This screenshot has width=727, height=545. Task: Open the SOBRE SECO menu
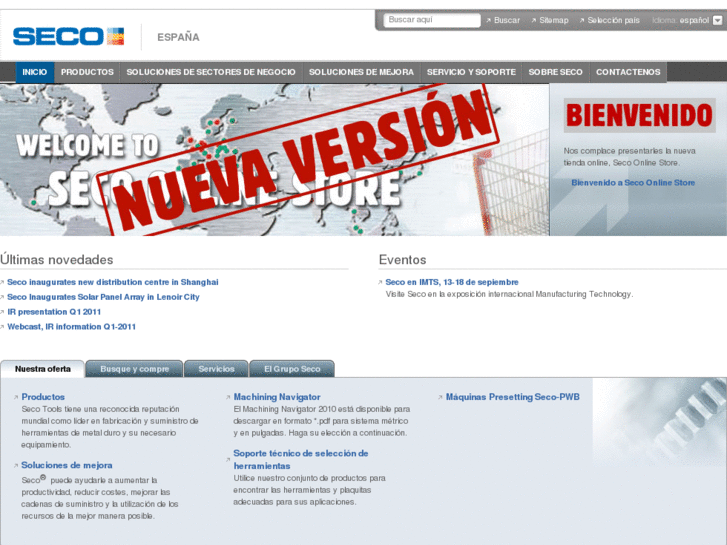[x=555, y=72]
